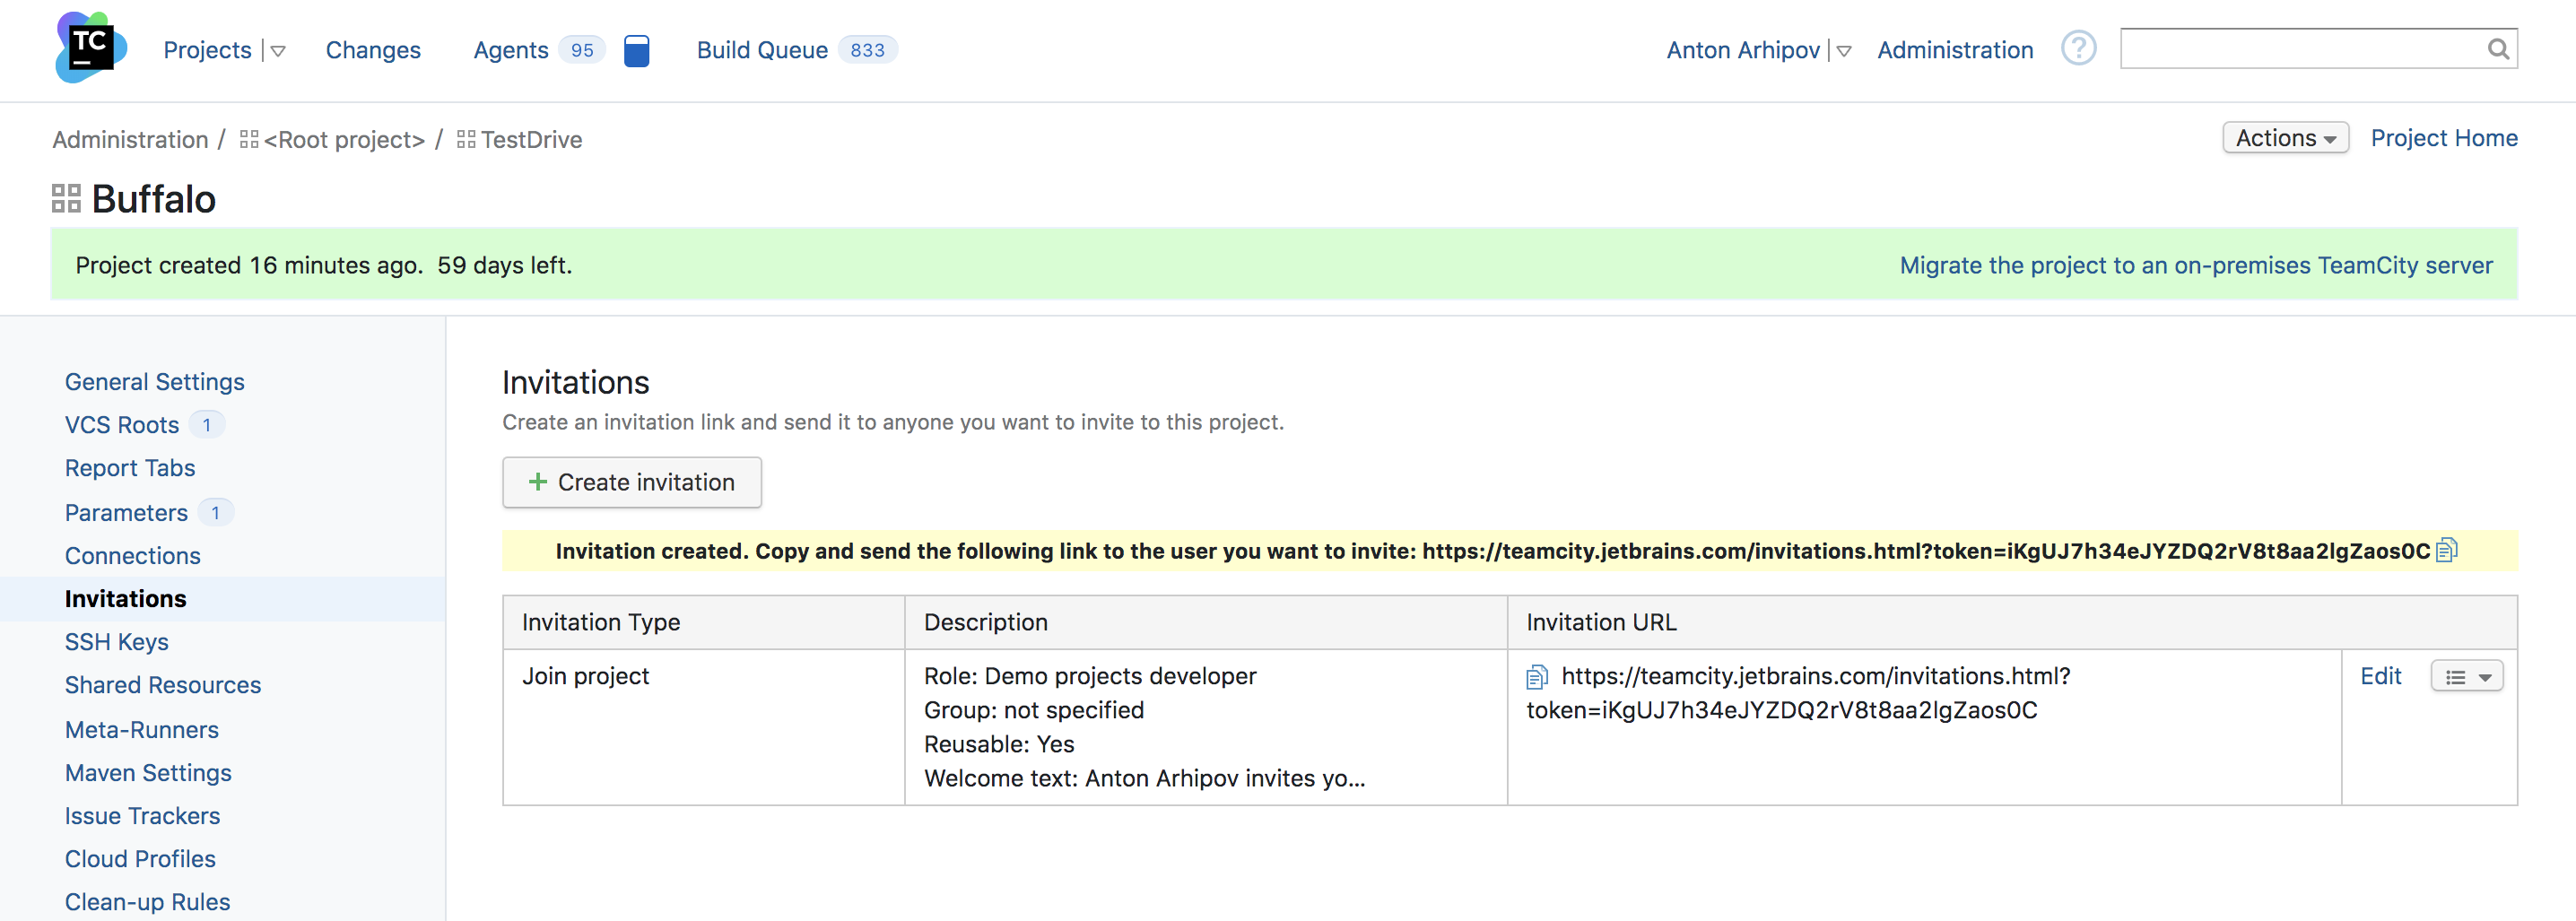Open the Build Queue
Viewport: 2576px width, 921px height.
[762, 50]
